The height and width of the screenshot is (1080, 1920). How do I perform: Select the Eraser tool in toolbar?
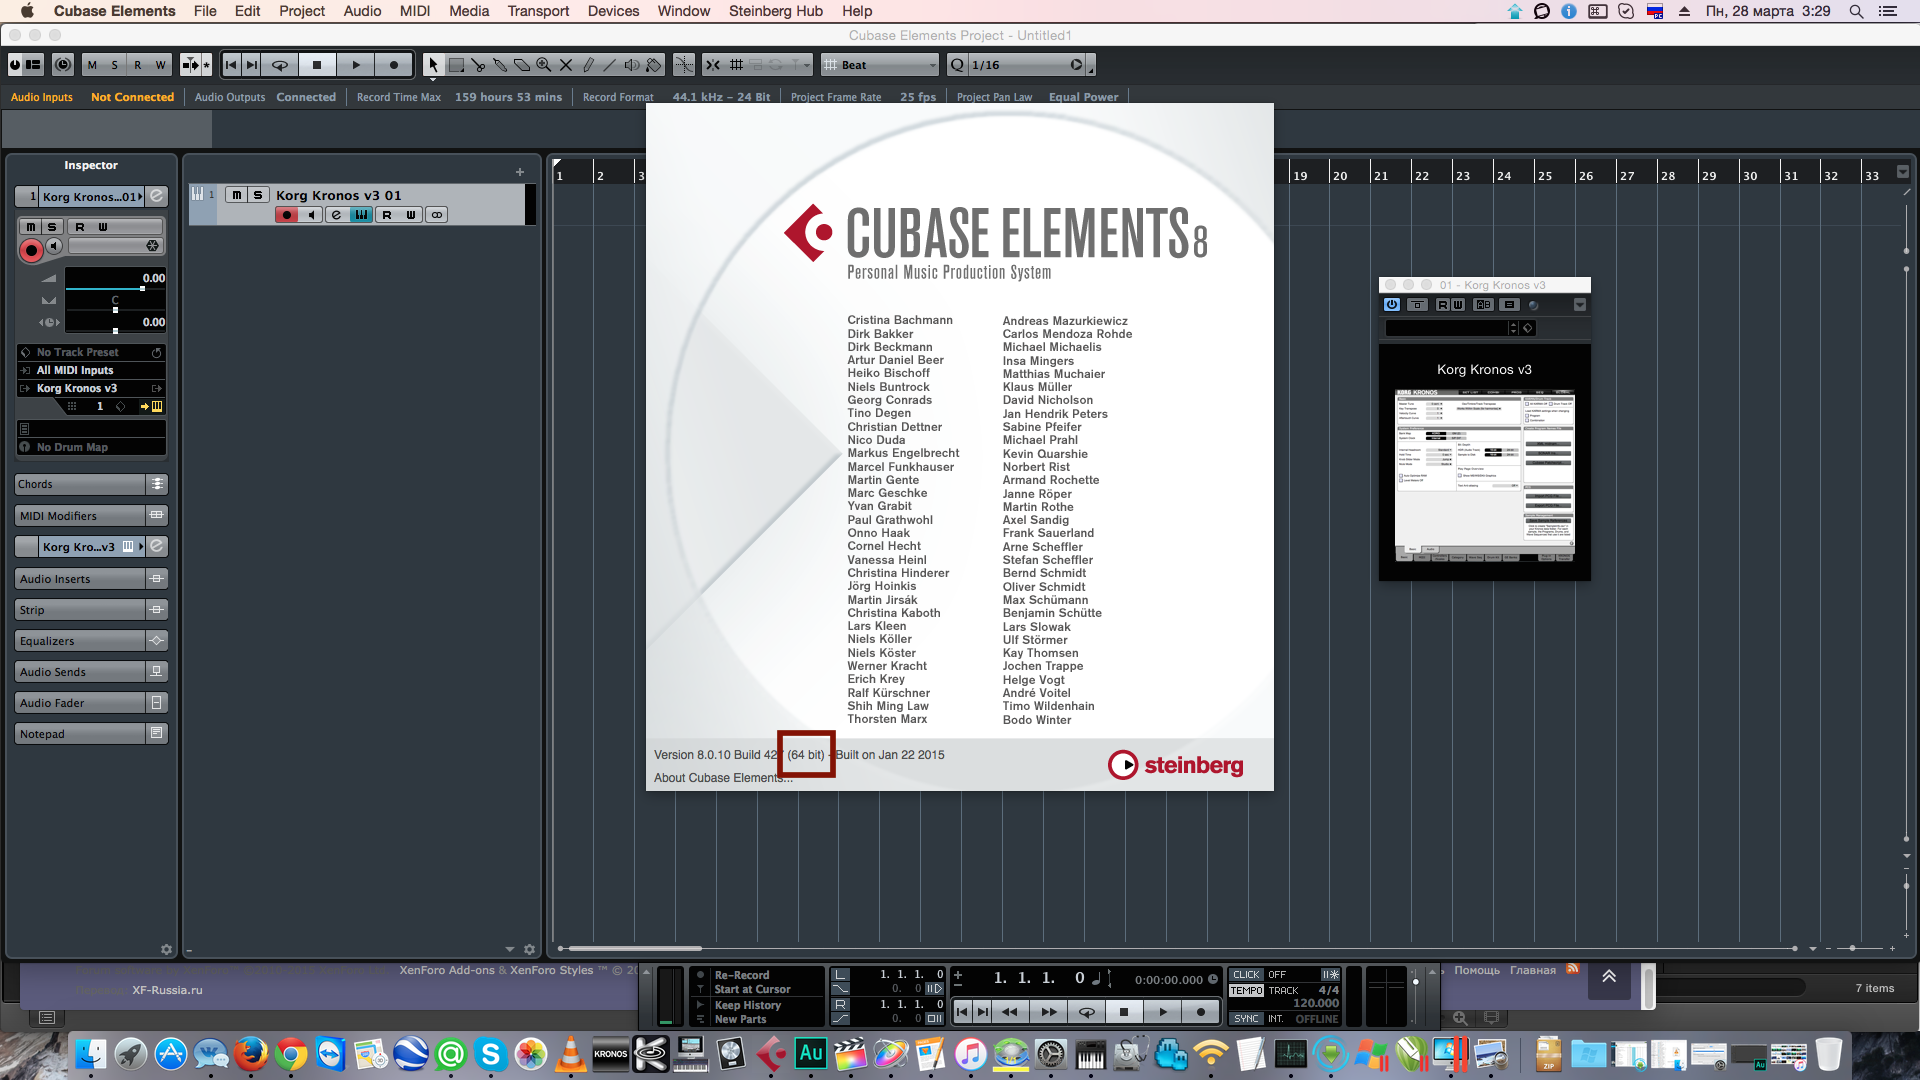point(522,65)
